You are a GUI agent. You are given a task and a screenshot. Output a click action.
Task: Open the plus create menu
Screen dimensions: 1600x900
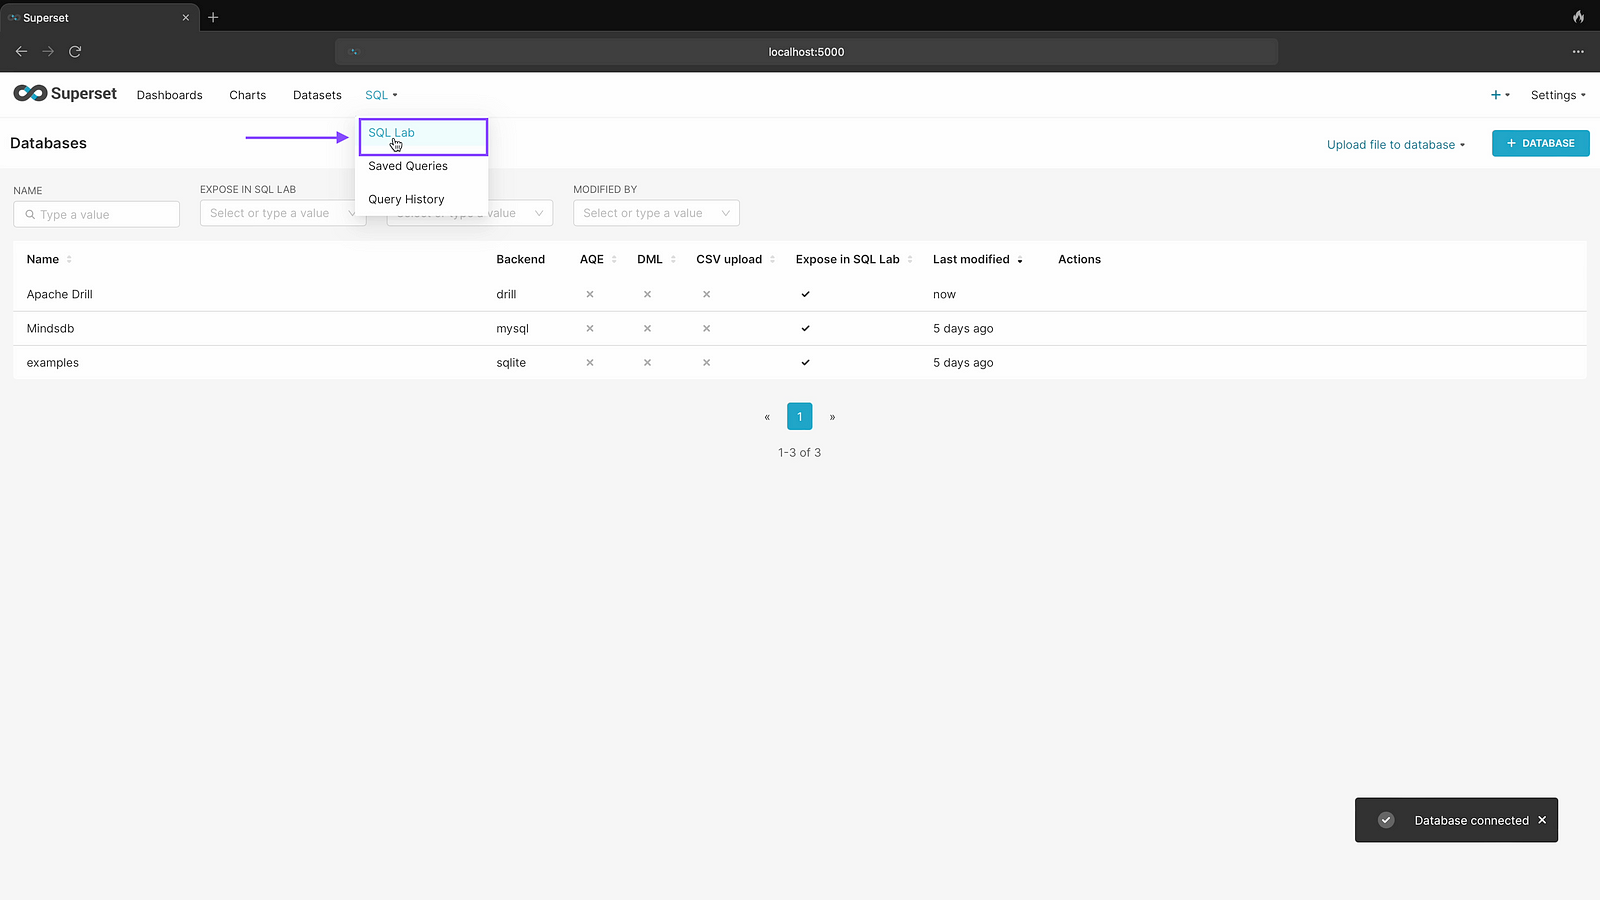(1500, 95)
